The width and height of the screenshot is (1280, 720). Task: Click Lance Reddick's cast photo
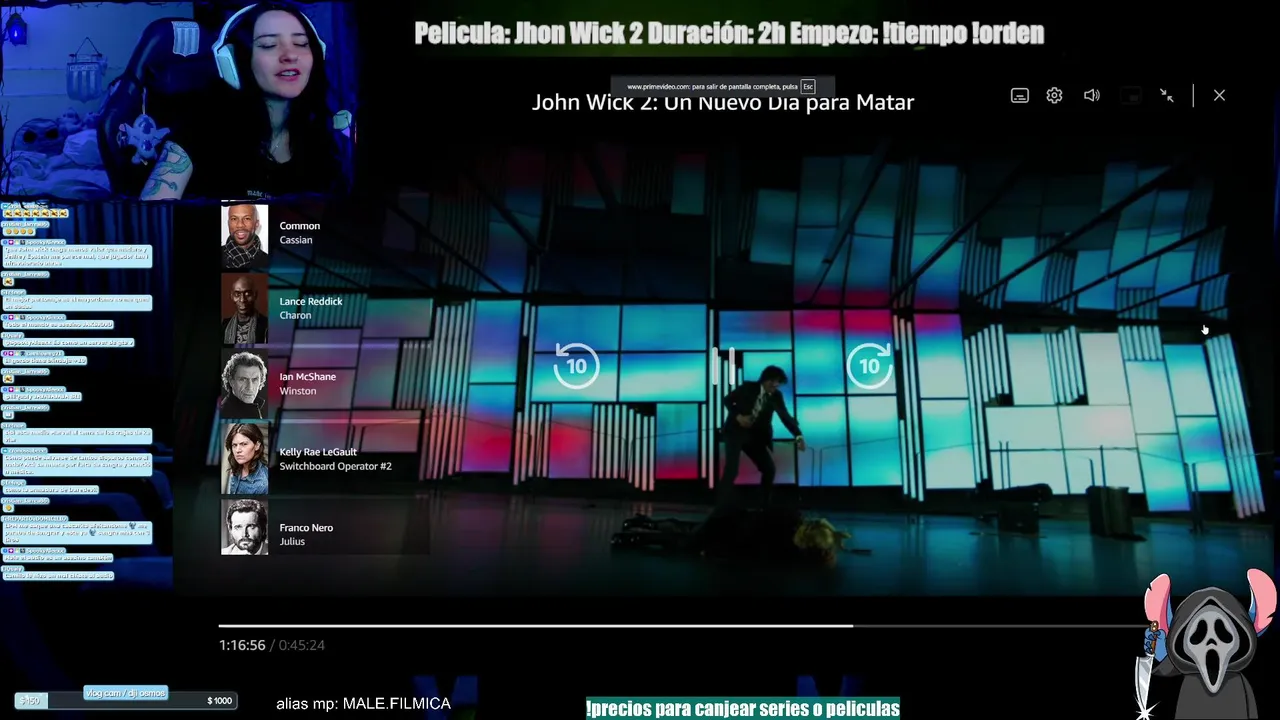coord(244,308)
